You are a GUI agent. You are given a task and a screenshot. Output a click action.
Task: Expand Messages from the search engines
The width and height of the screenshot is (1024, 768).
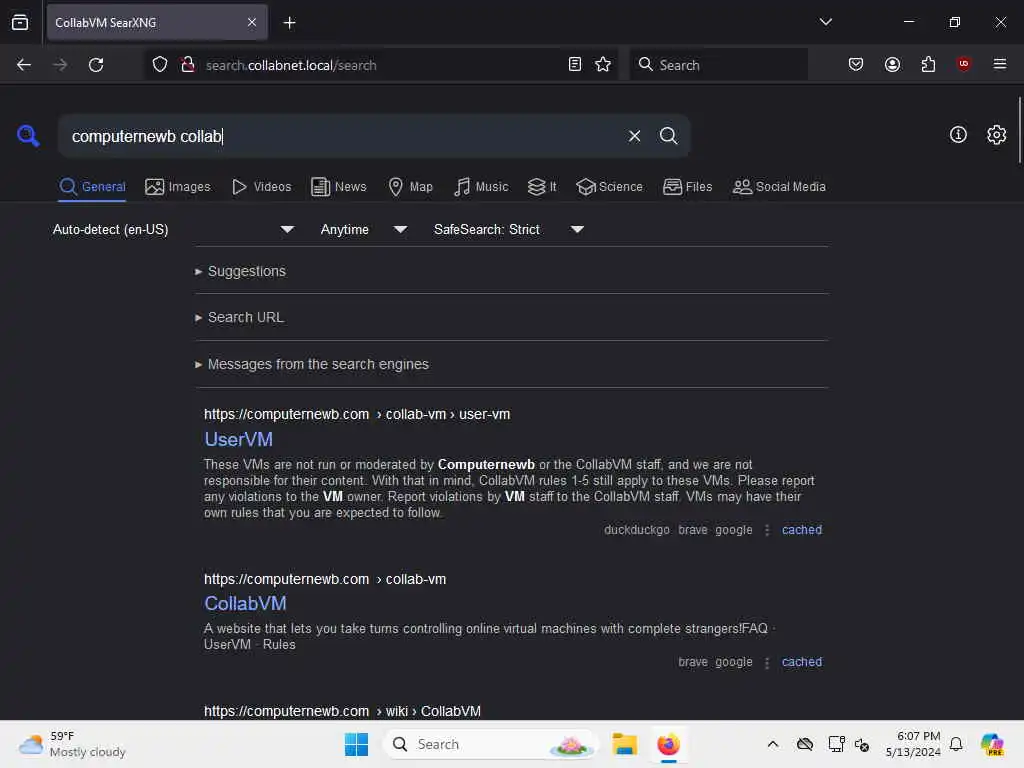312,364
